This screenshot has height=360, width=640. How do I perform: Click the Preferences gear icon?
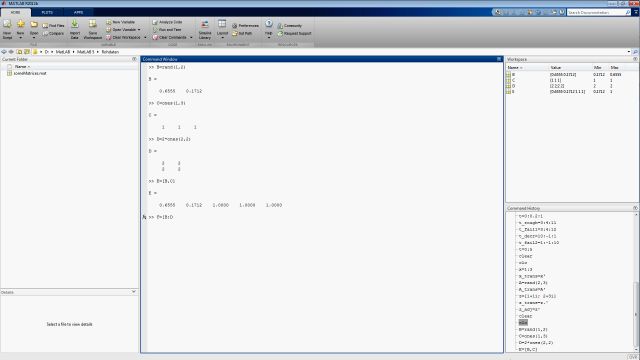click(235, 26)
